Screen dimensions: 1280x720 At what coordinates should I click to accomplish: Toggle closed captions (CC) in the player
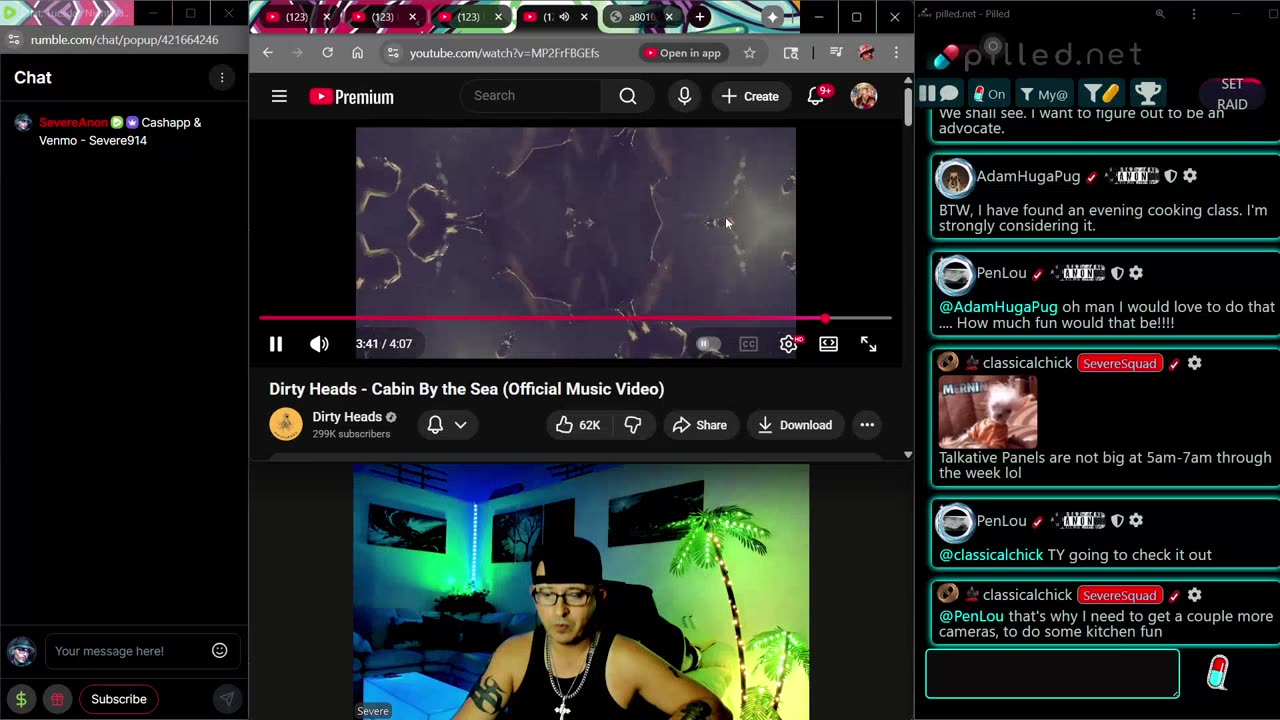pyautogui.click(x=748, y=344)
